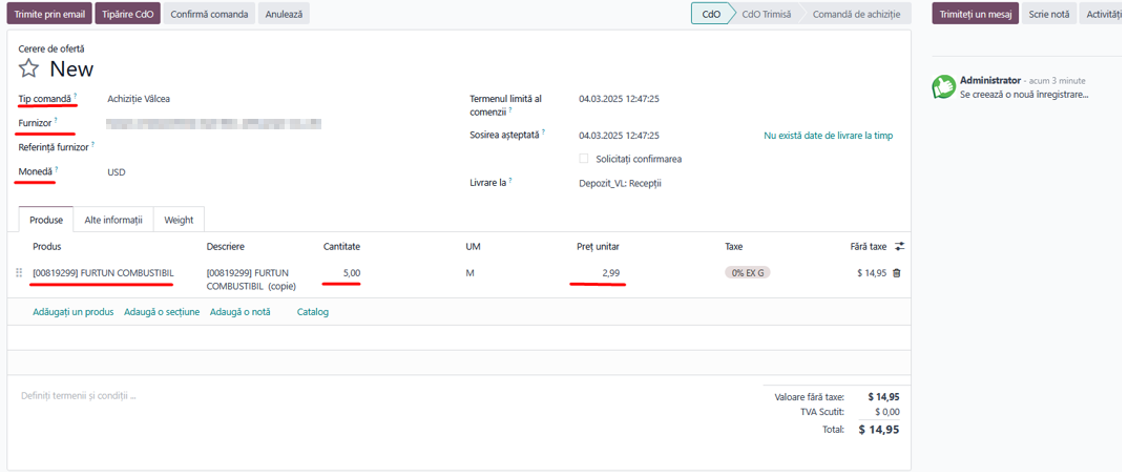This screenshot has width=1122, height=472.
Task: Mark the New request as favorite star
Action: (x=28, y=69)
